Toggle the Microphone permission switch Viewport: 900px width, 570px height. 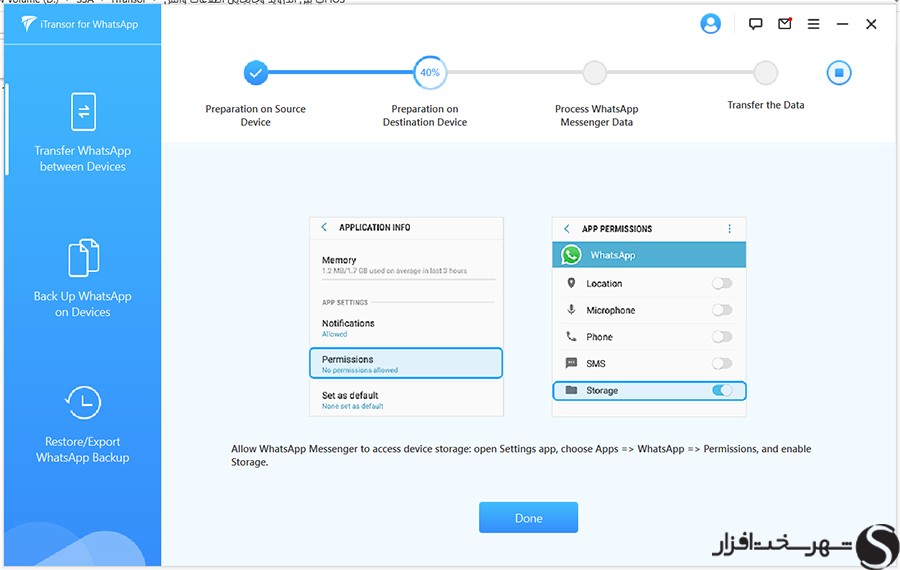722,310
